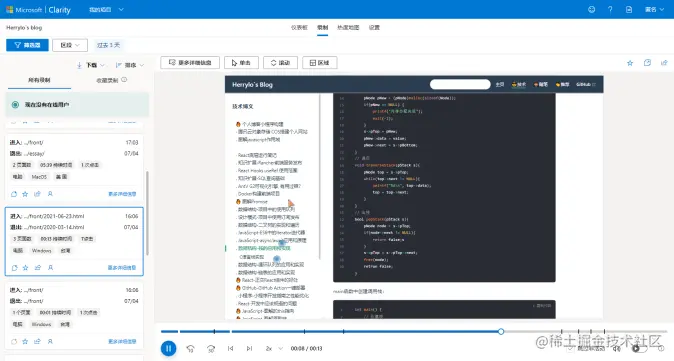This screenshot has height=361, width=674.
Task: Select the live users radio indicator
Action: click(15, 104)
